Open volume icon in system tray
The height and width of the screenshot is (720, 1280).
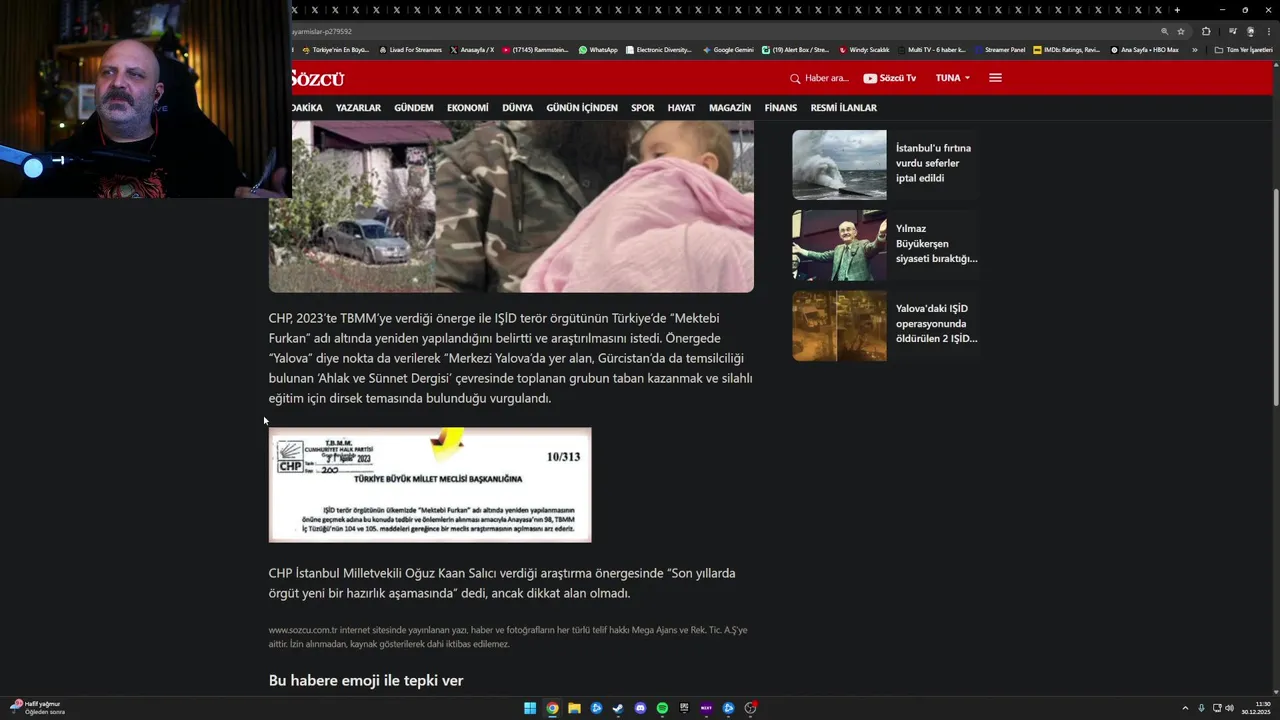point(1229,708)
